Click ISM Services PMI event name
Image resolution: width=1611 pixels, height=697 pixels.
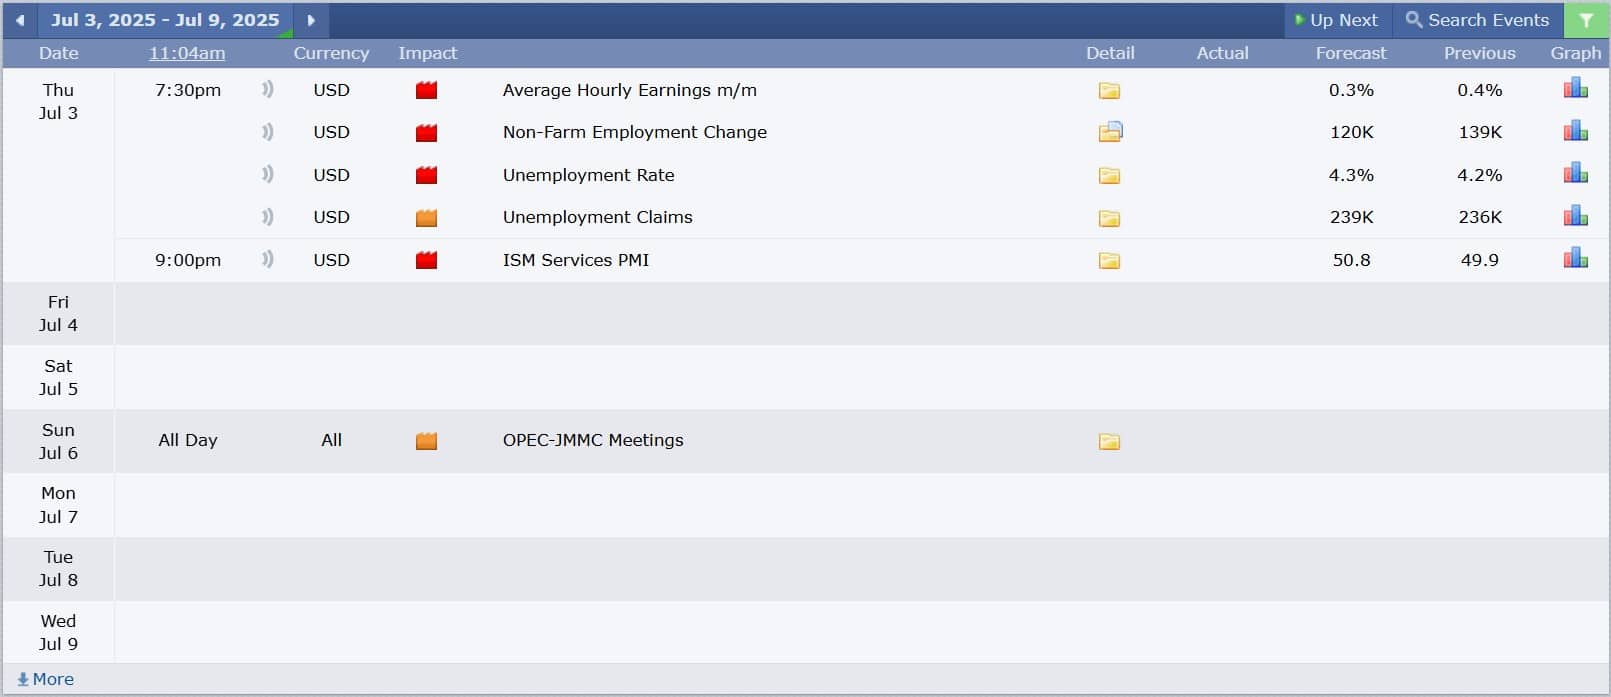(576, 260)
